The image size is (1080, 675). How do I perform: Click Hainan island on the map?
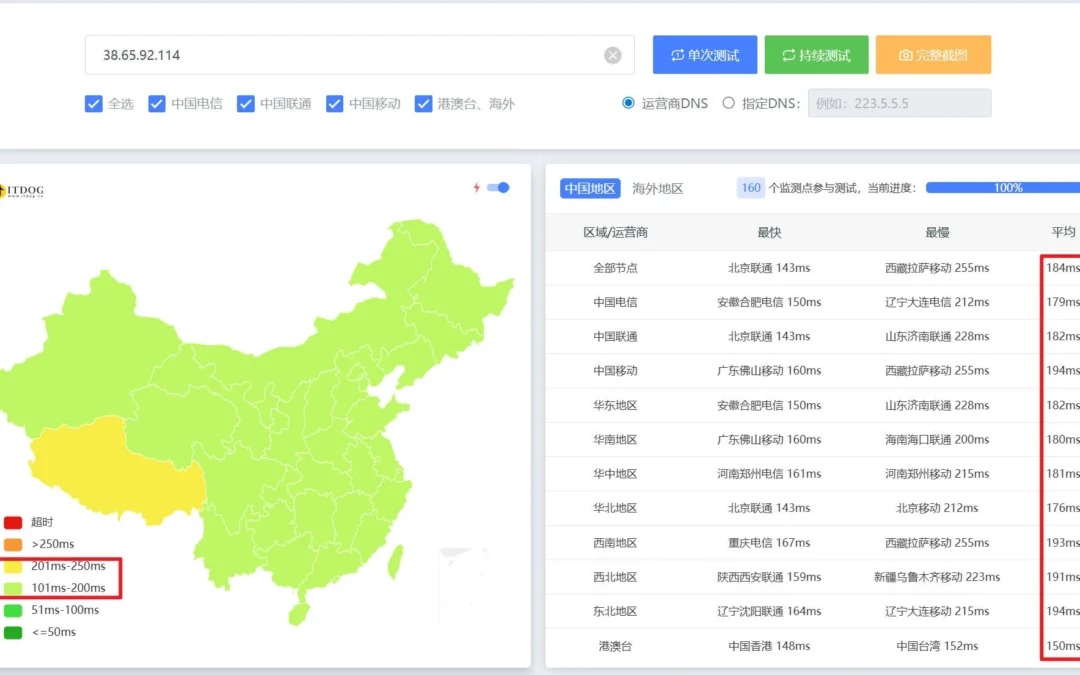[x=299, y=613]
